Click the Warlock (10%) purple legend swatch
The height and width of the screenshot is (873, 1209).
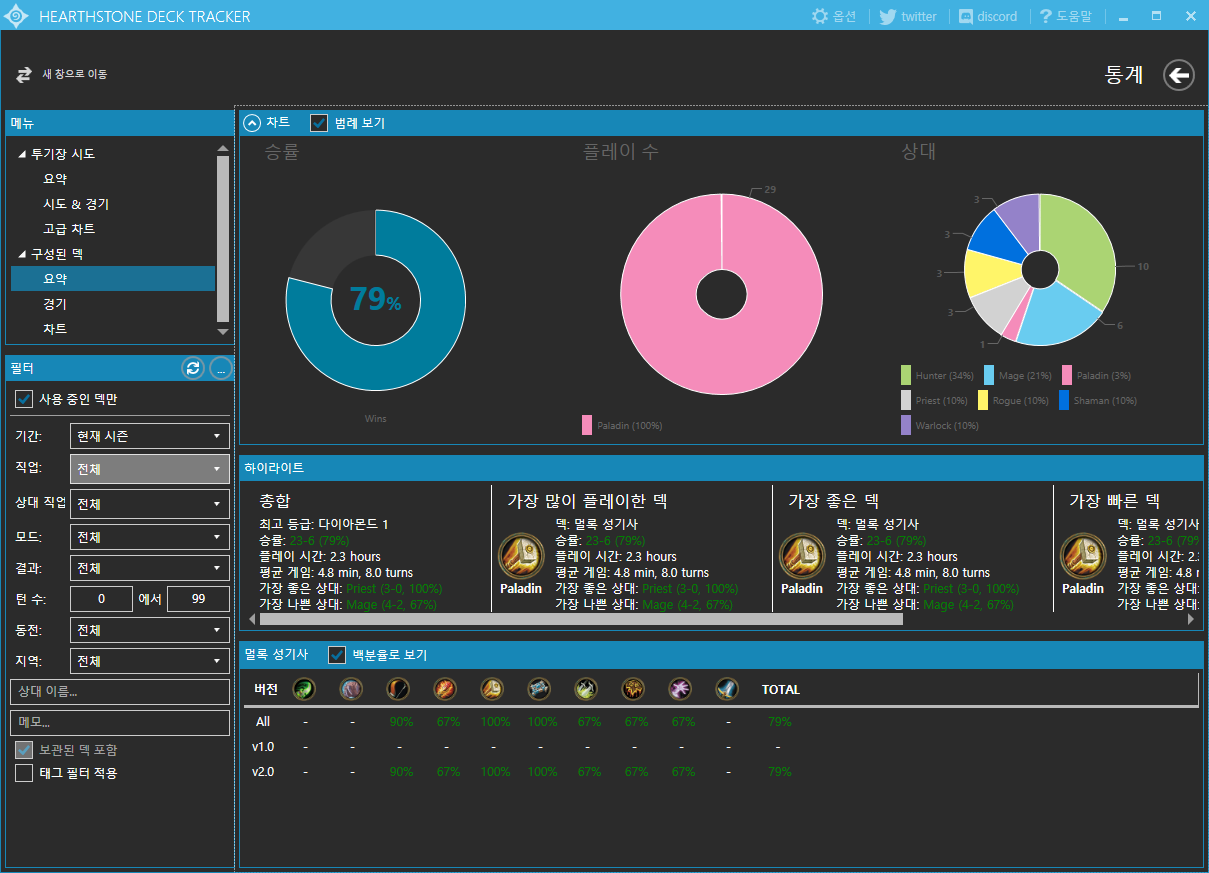[906, 425]
